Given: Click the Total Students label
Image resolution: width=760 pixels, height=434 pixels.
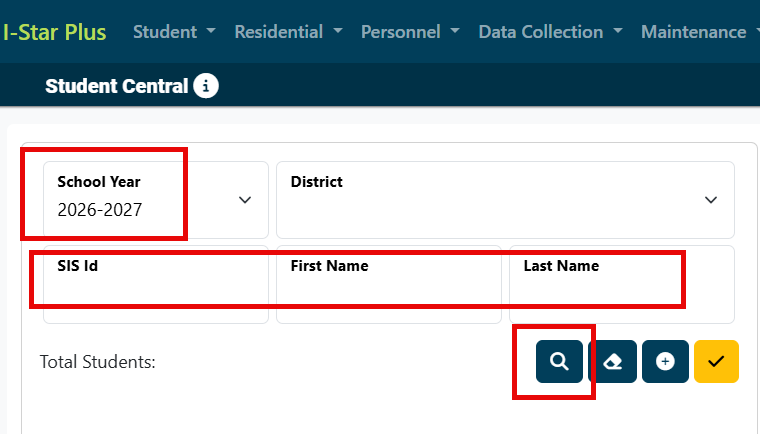Looking at the screenshot, I should 97,362.
